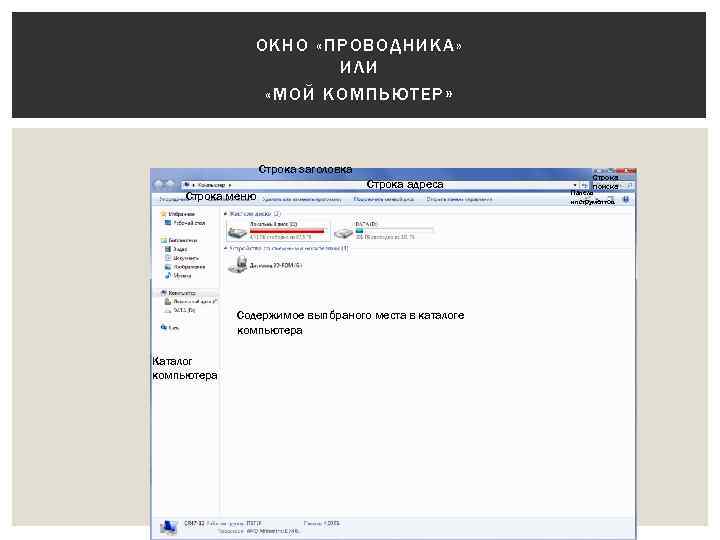This screenshot has height=540, width=720.
Task: Go back with the Explorer Back arrow
Action: click(159, 185)
